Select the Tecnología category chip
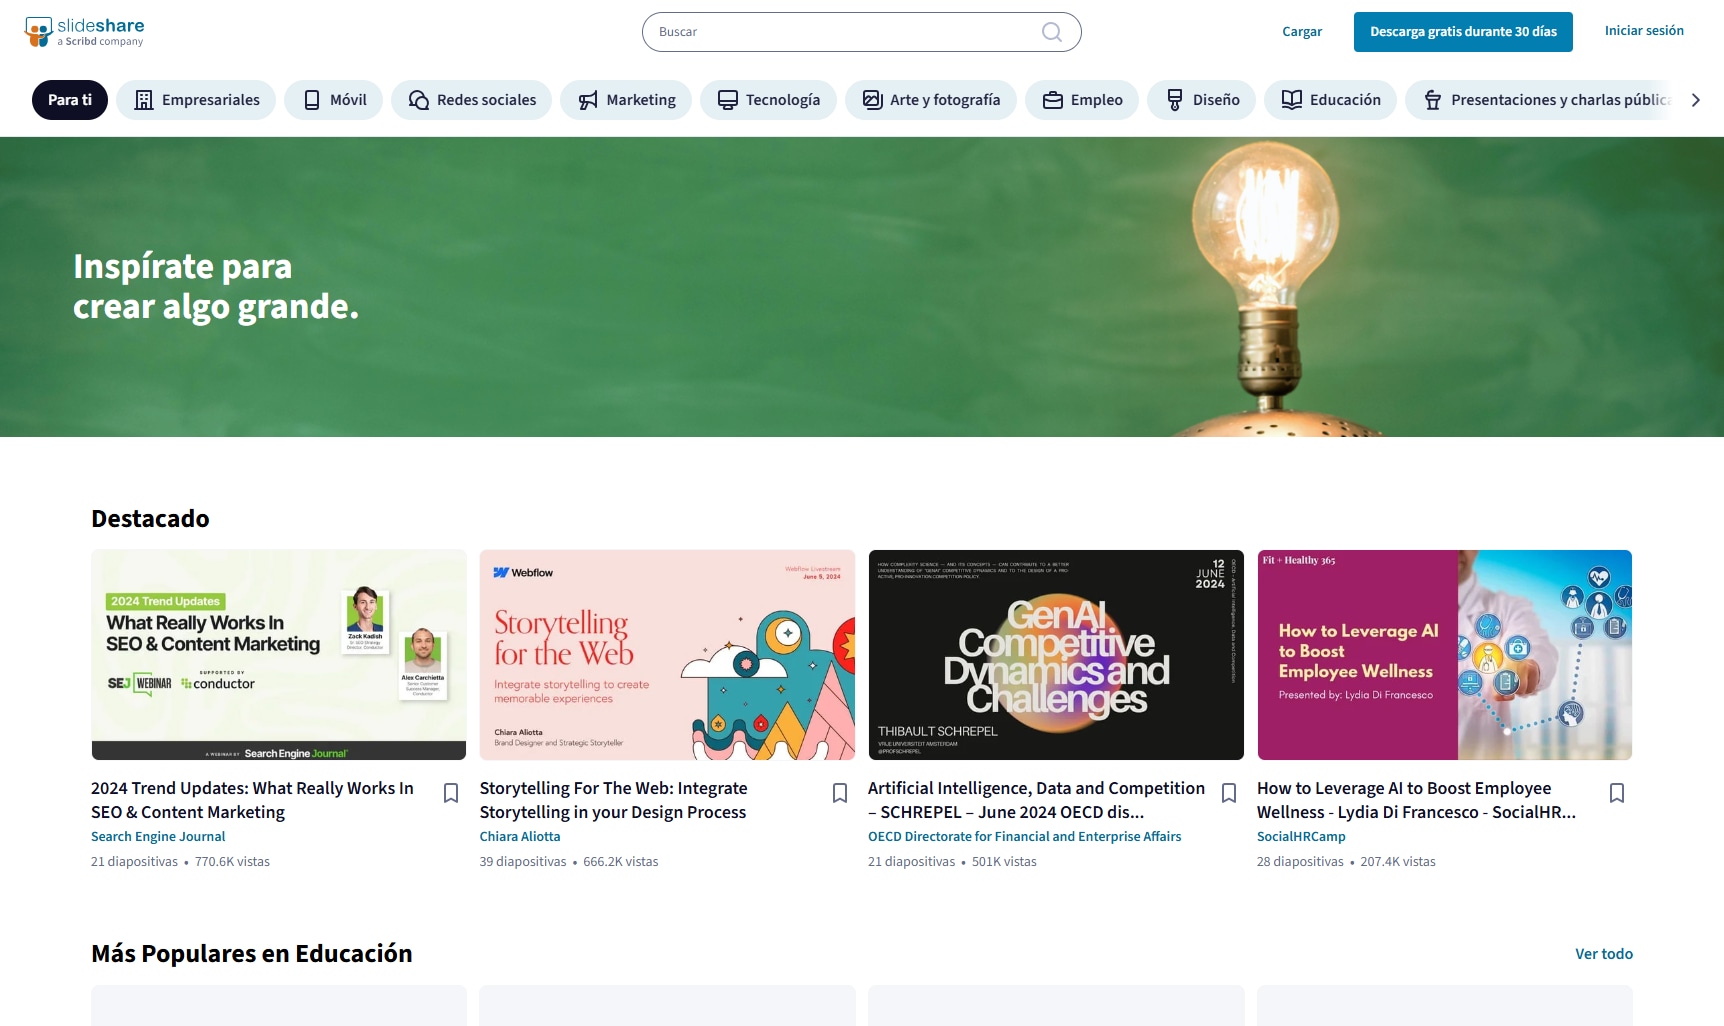 pyautogui.click(x=768, y=100)
